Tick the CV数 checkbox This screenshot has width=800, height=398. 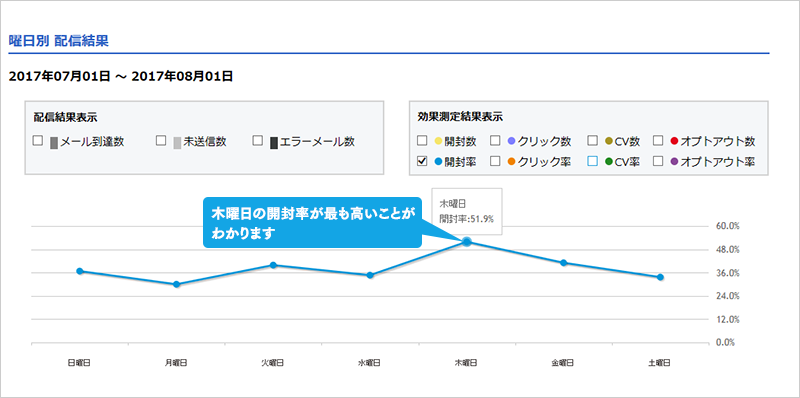tap(592, 140)
